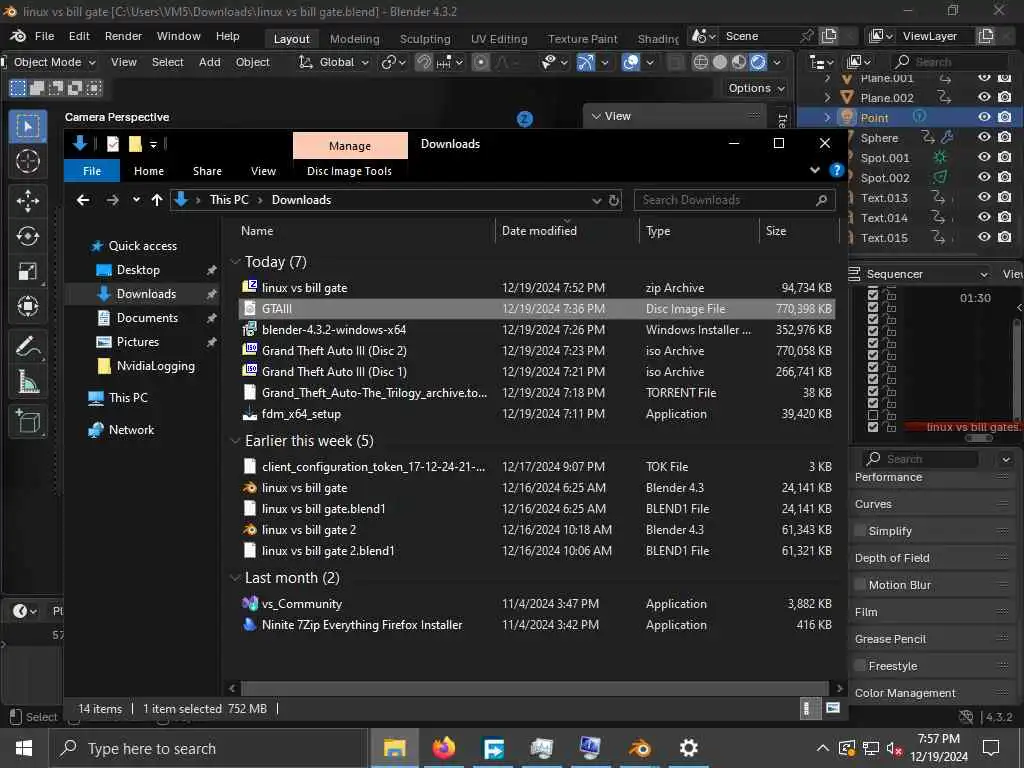1024x768 pixels.
Task: Select This PC in navigation pane
Action: pos(128,398)
